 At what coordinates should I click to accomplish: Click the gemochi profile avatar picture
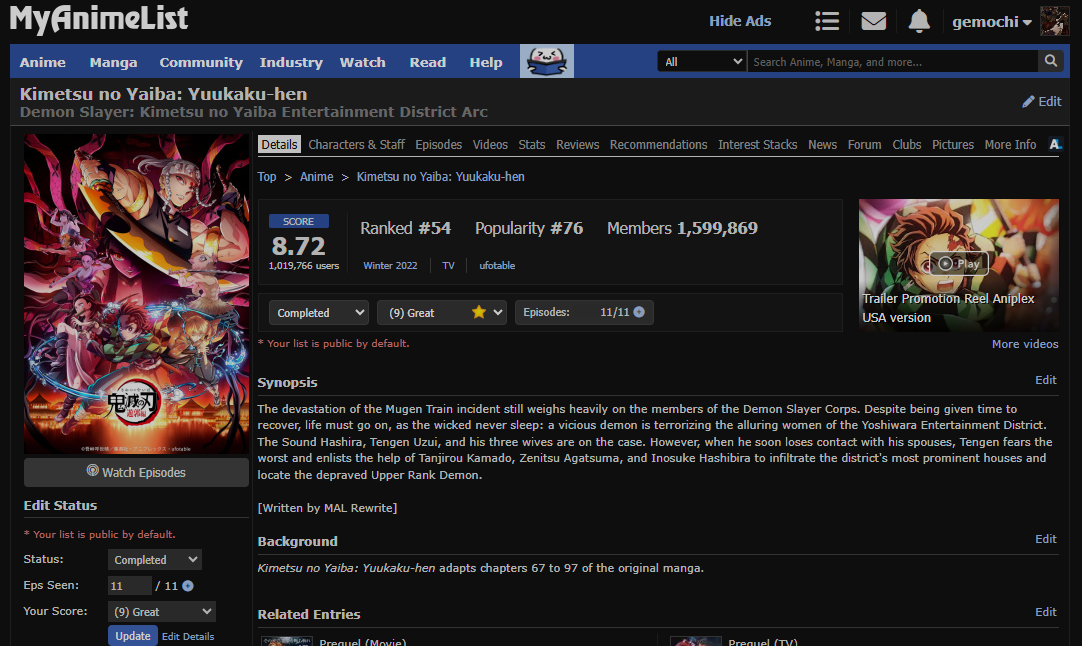click(1054, 21)
